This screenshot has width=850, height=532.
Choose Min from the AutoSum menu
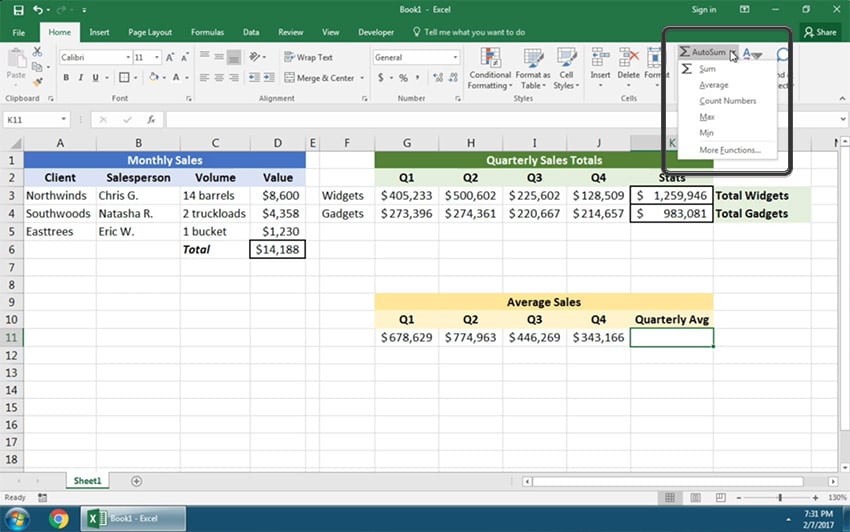click(x=706, y=132)
